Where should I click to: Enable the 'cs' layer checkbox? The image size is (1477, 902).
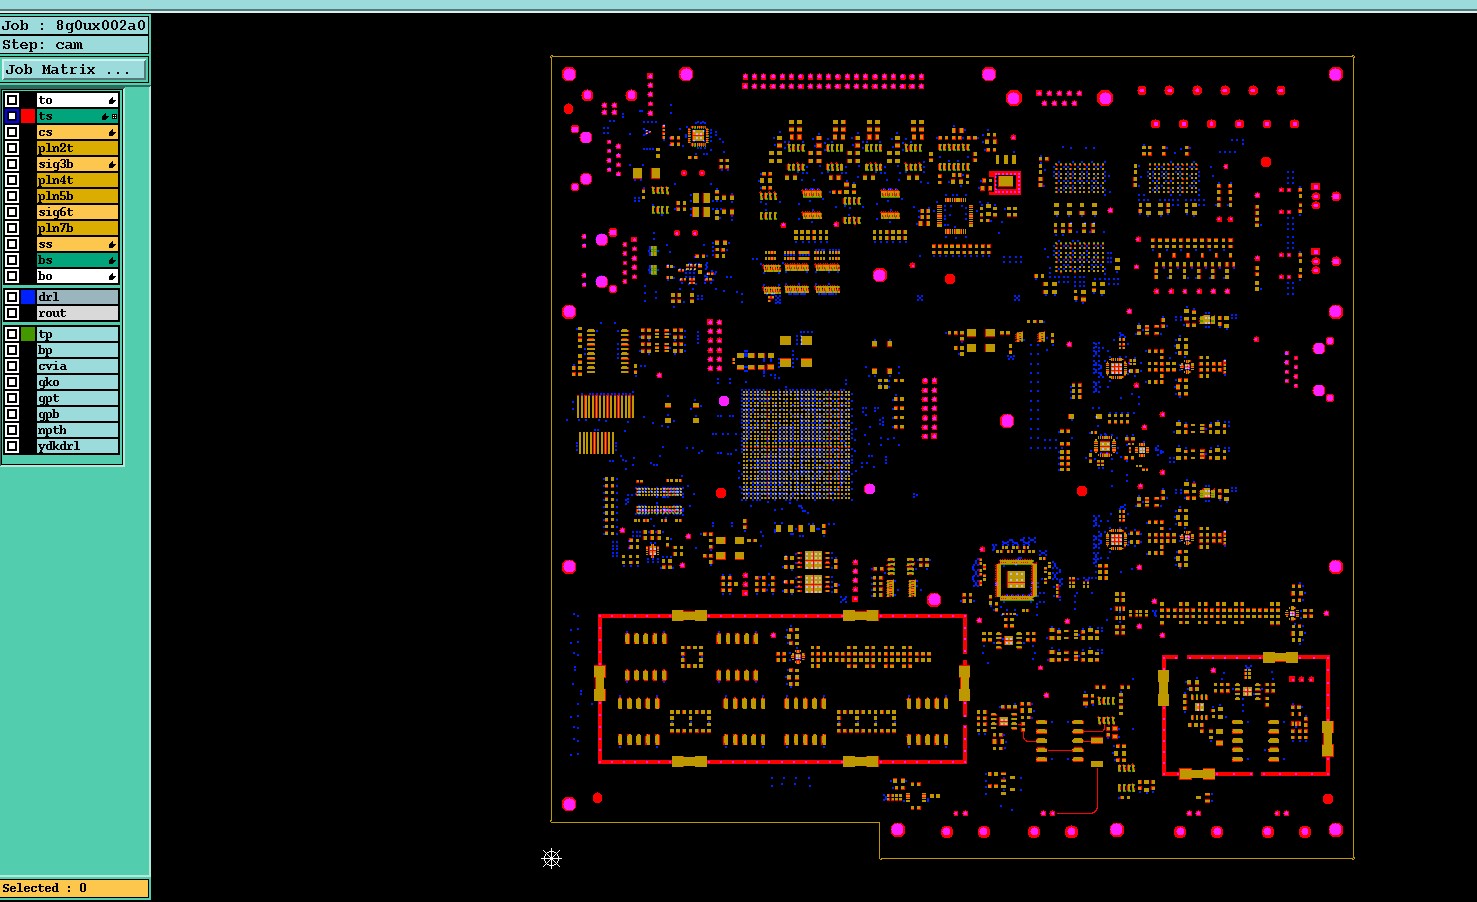point(12,132)
